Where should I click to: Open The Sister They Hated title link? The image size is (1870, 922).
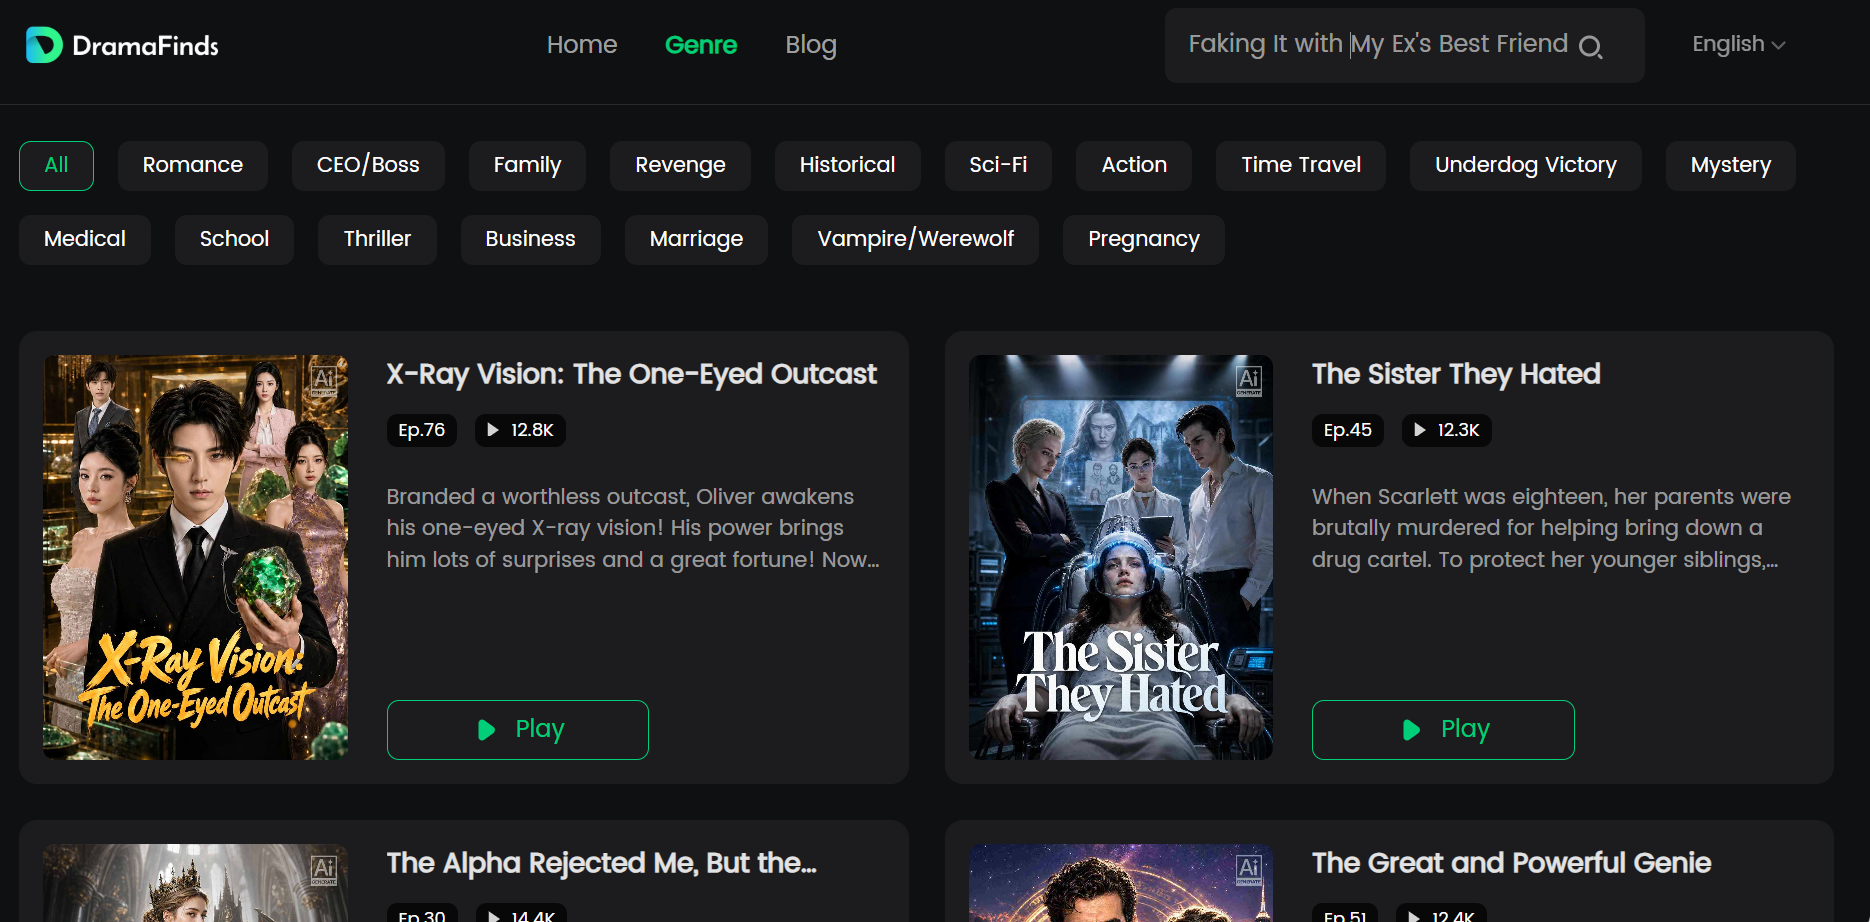pos(1456,374)
